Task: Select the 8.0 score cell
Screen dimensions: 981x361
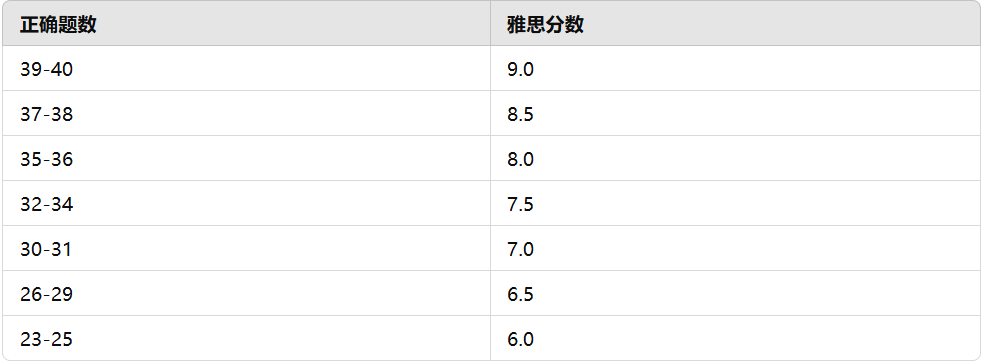Action: pos(734,158)
